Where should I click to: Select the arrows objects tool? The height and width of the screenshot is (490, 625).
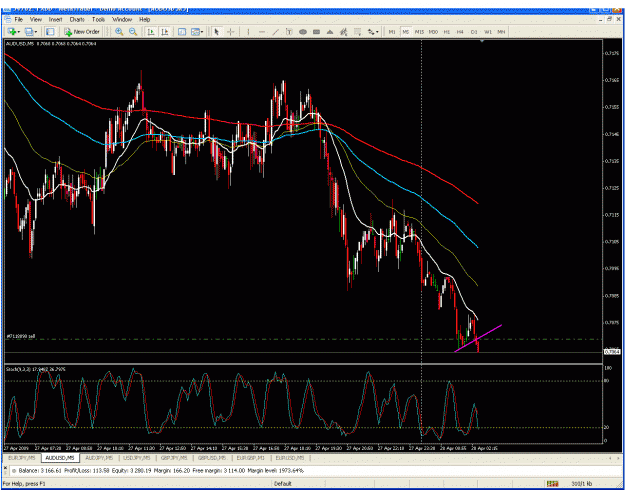tap(371, 32)
